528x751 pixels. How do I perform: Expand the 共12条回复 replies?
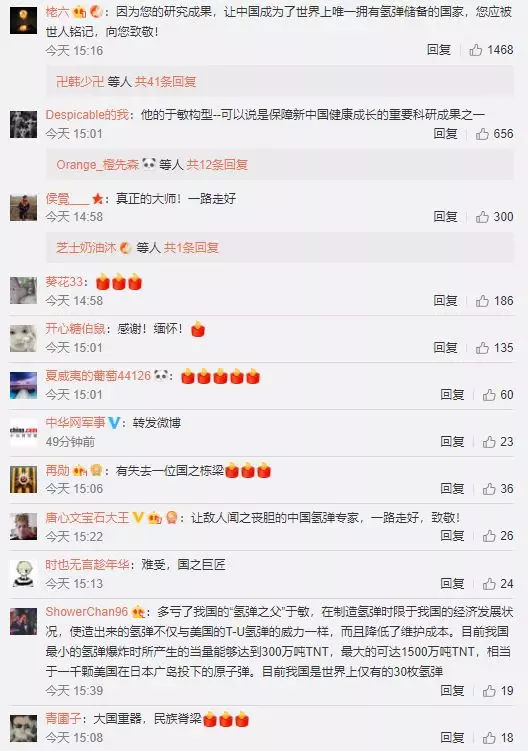(217, 165)
